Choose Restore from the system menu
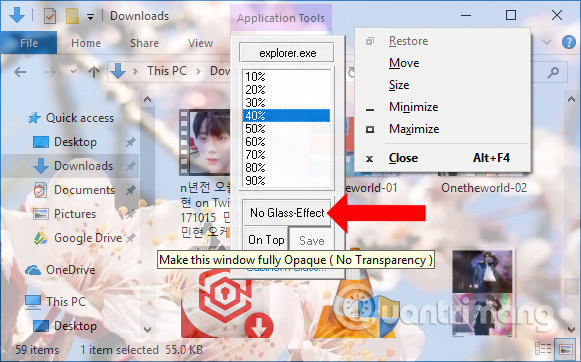 442,41
